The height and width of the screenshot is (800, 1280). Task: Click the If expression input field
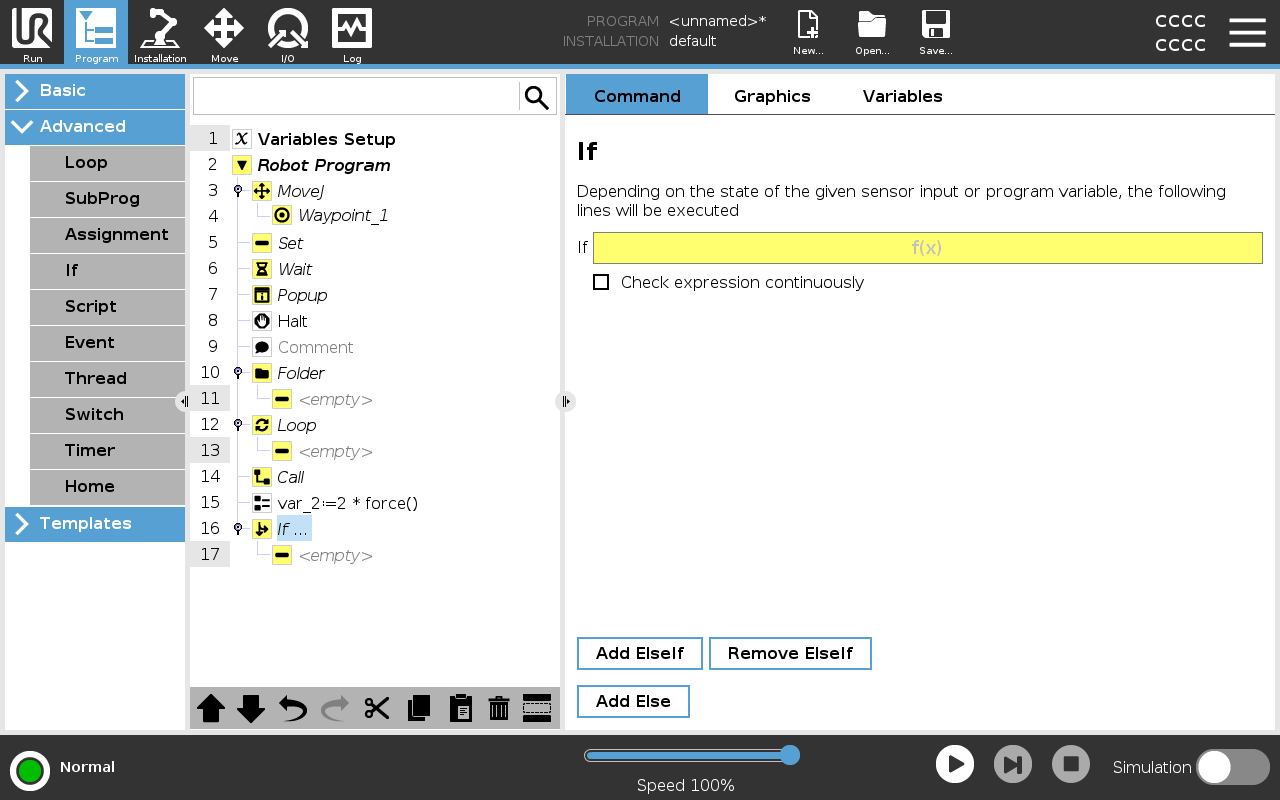tap(927, 248)
